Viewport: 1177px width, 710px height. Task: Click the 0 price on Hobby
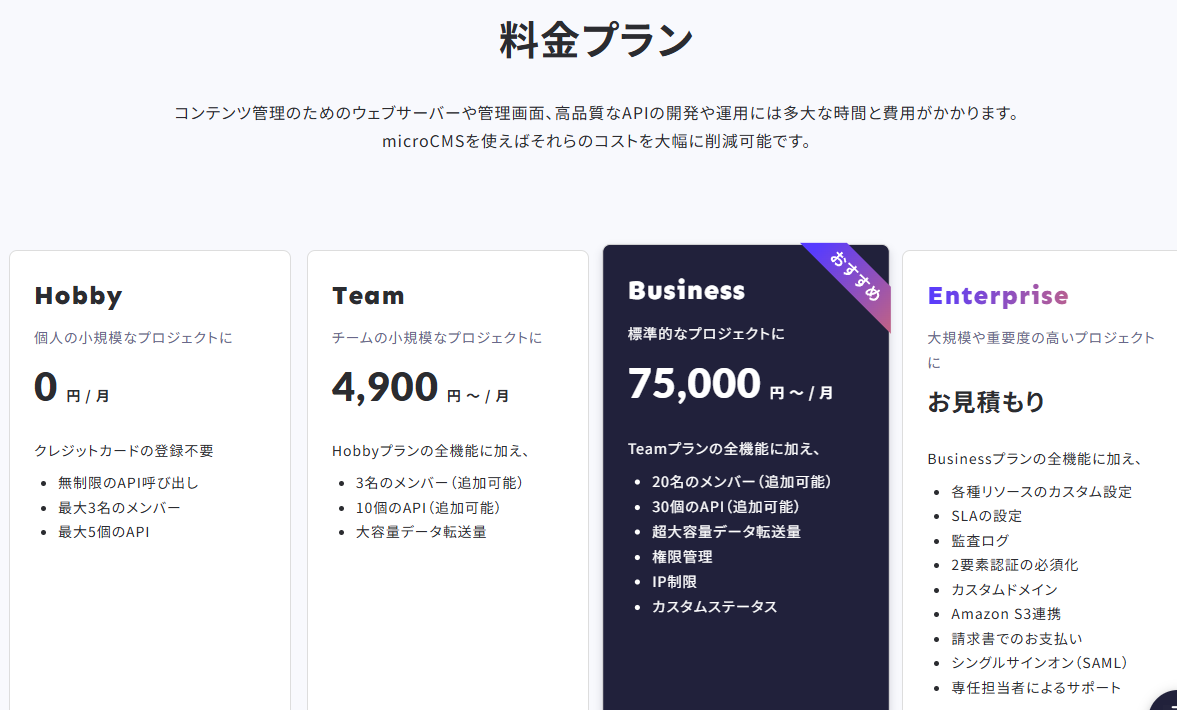coord(46,387)
